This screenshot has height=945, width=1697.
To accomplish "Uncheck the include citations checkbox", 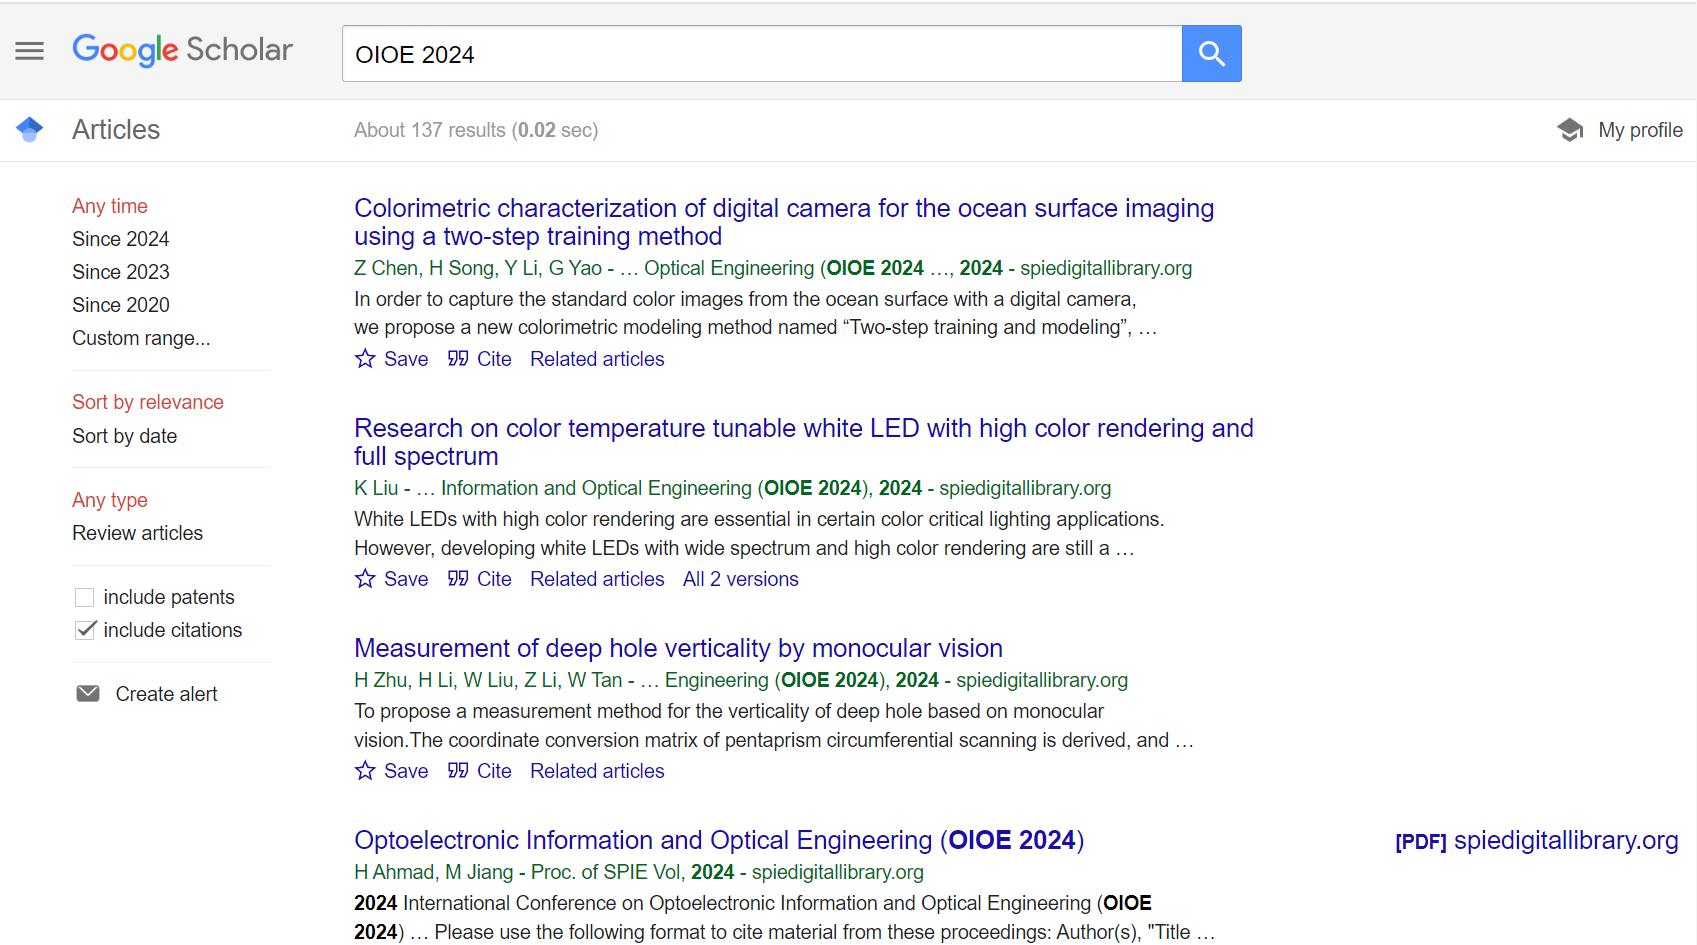I will tap(85, 630).
